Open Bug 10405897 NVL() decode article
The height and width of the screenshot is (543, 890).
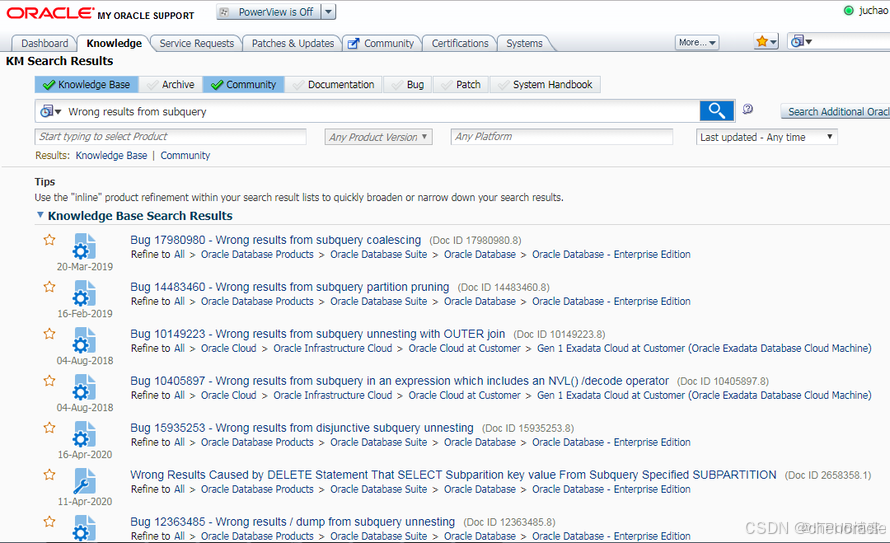400,381
